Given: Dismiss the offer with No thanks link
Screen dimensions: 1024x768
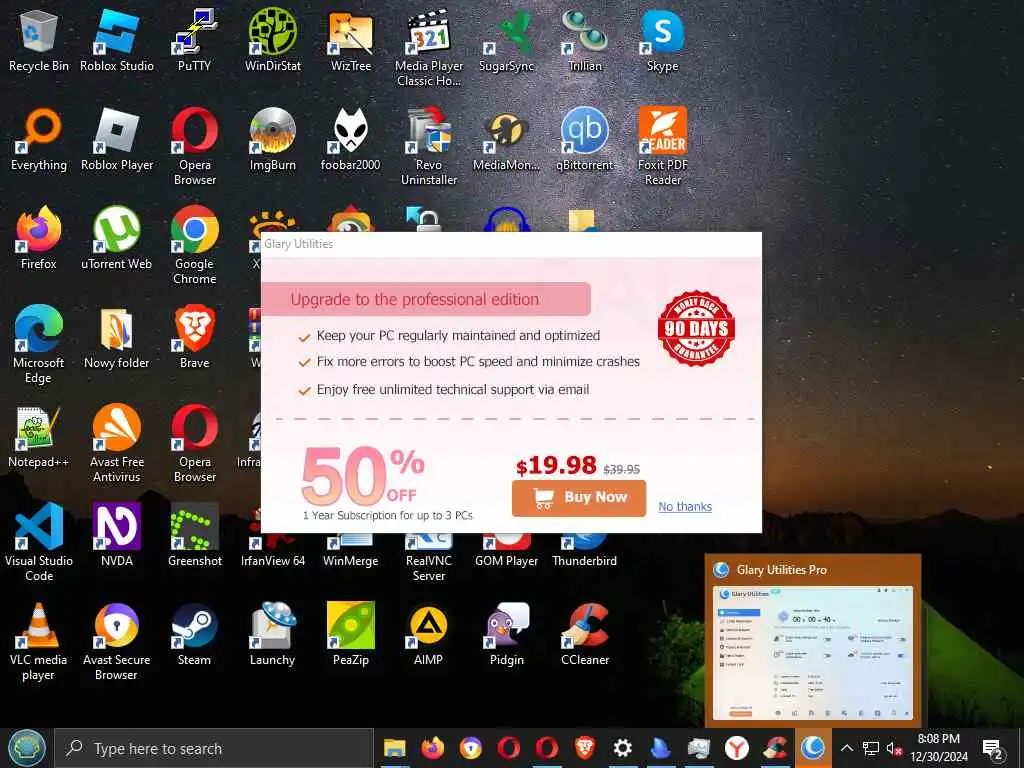Looking at the screenshot, I should coord(684,506).
